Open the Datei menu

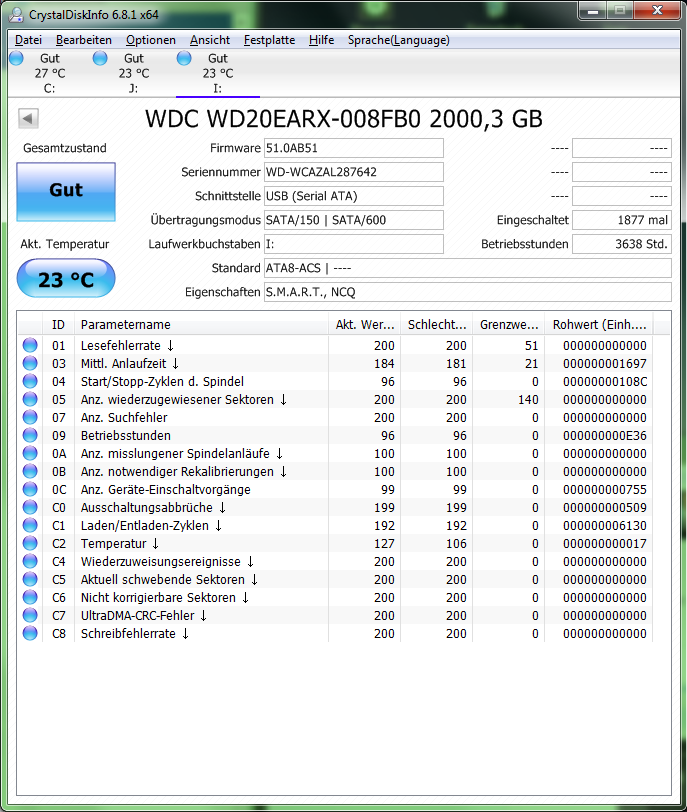(28, 40)
